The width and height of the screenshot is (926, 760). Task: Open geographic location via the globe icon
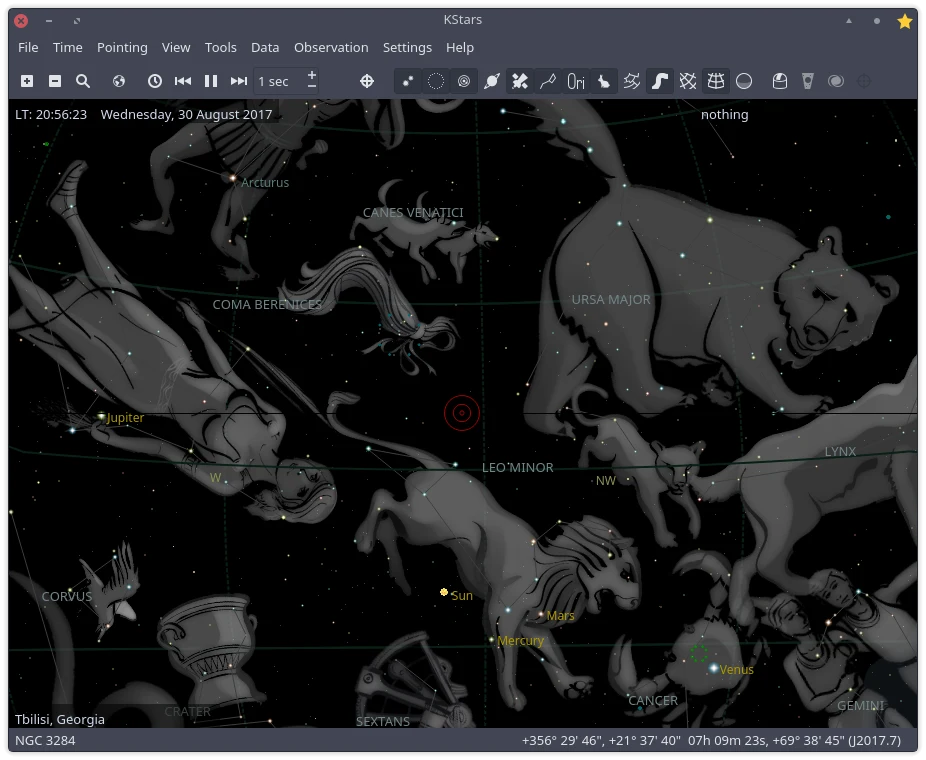pos(119,81)
